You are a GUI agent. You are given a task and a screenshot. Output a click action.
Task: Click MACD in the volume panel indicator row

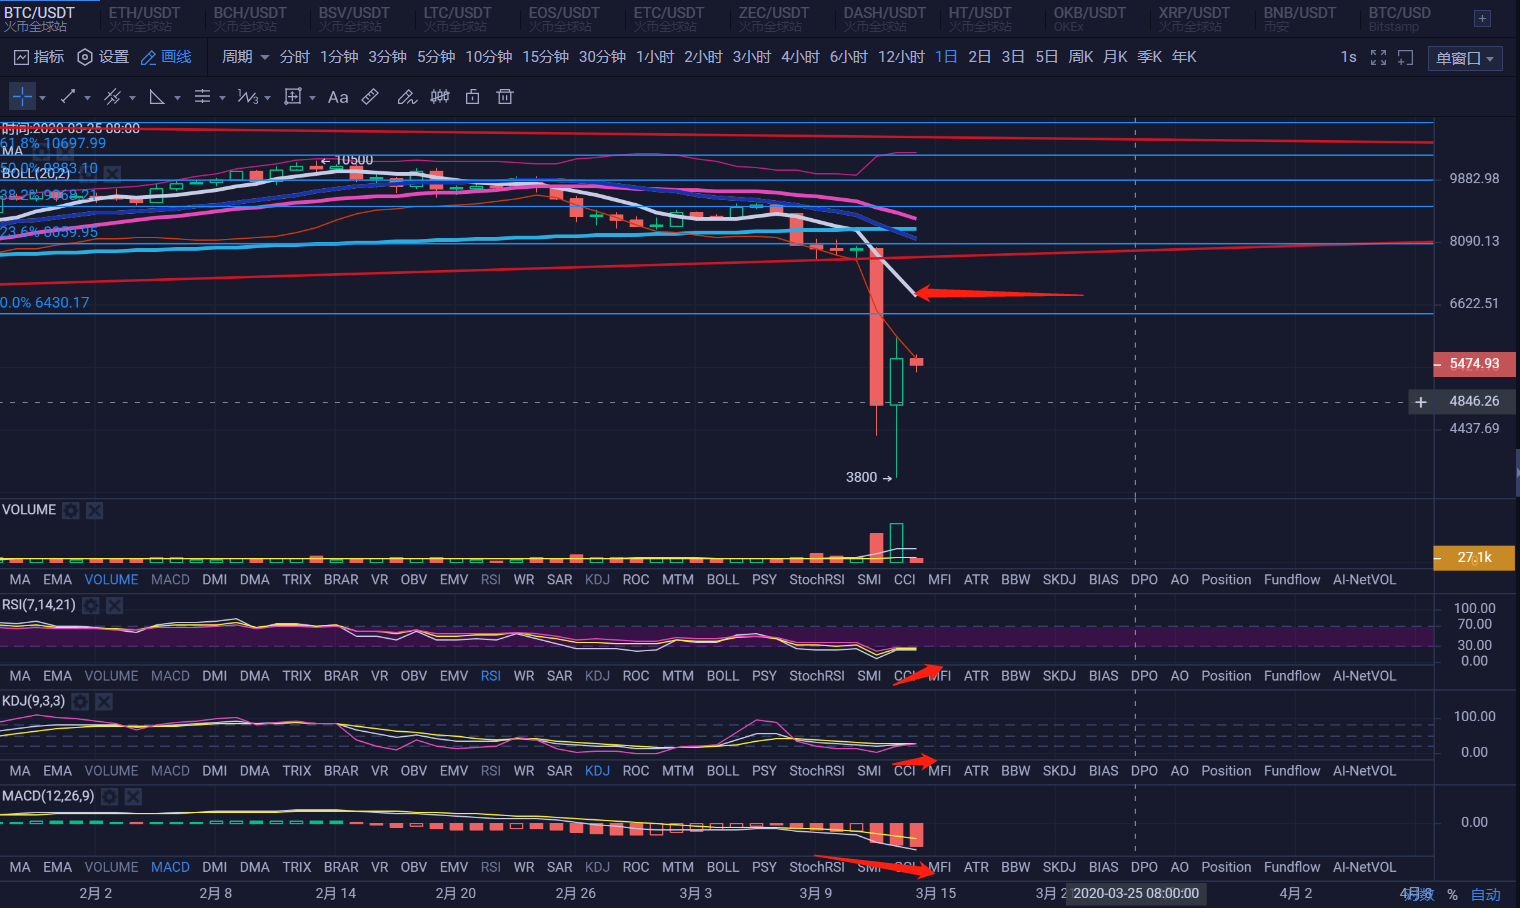(170, 580)
